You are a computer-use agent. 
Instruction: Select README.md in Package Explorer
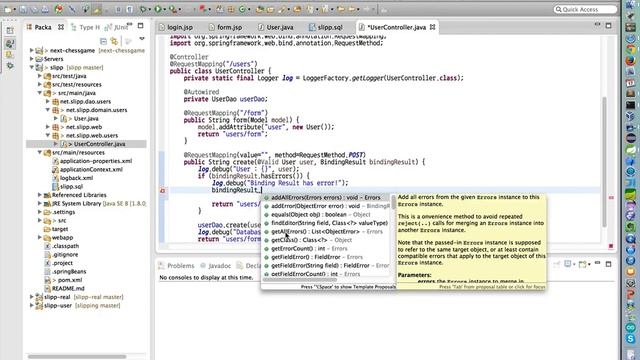coord(68,288)
